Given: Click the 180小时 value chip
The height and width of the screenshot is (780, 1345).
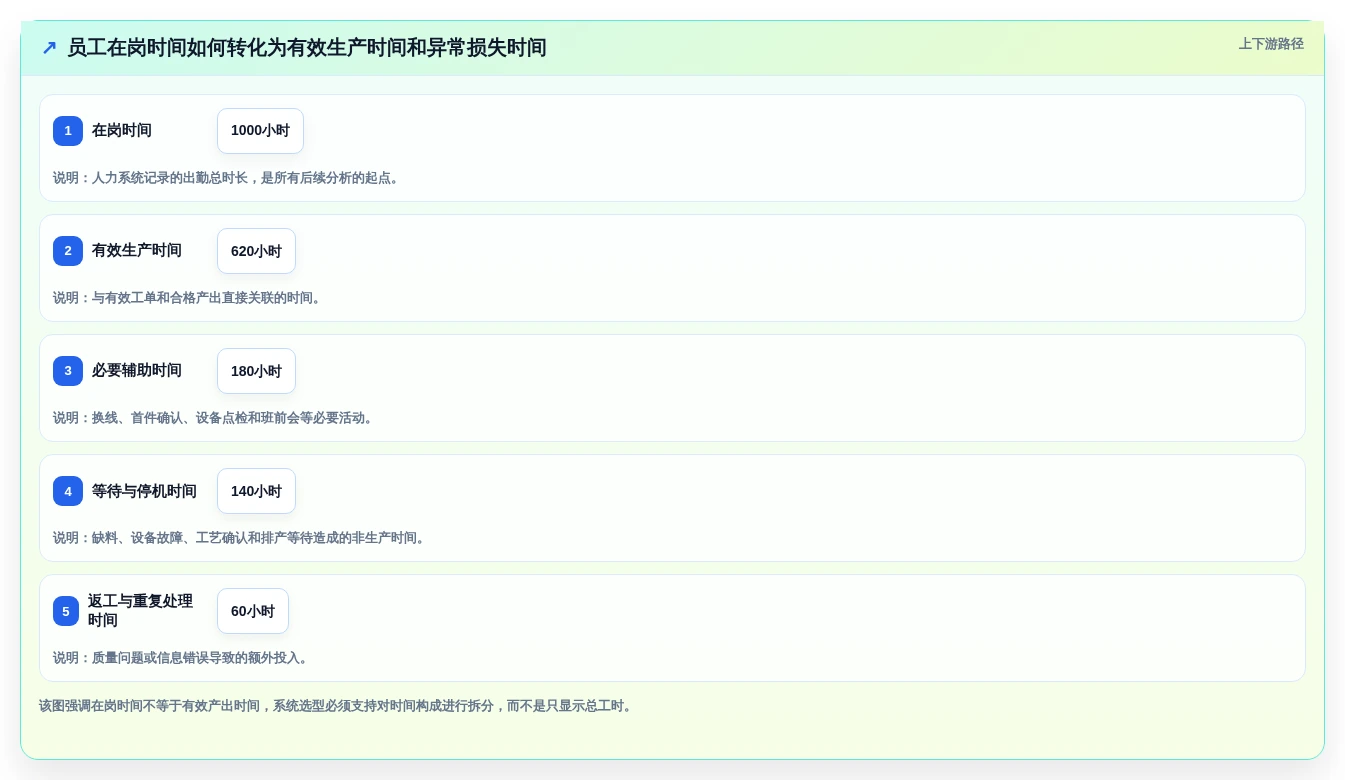Looking at the screenshot, I should tap(256, 371).
